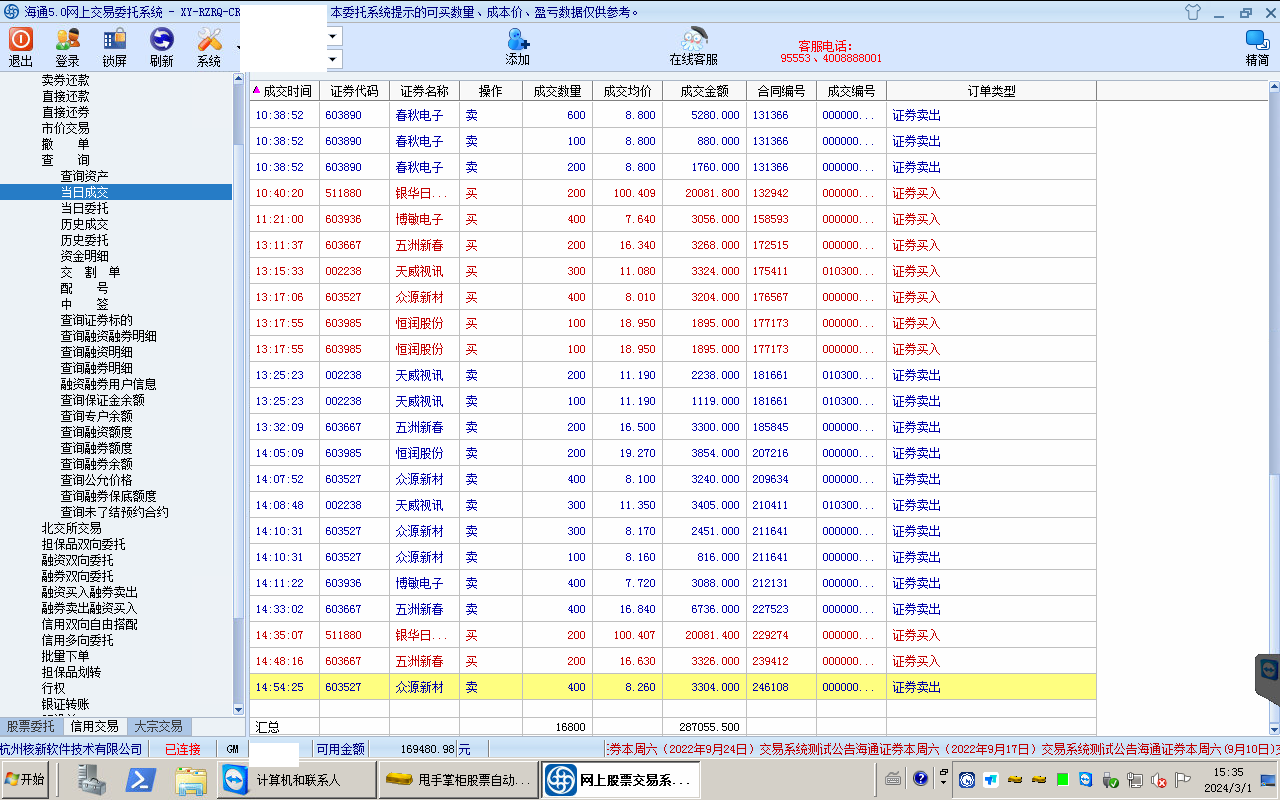Open the lower account dropdown in toolbar
Viewport: 1280px width, 800px height.
[334, 59]
